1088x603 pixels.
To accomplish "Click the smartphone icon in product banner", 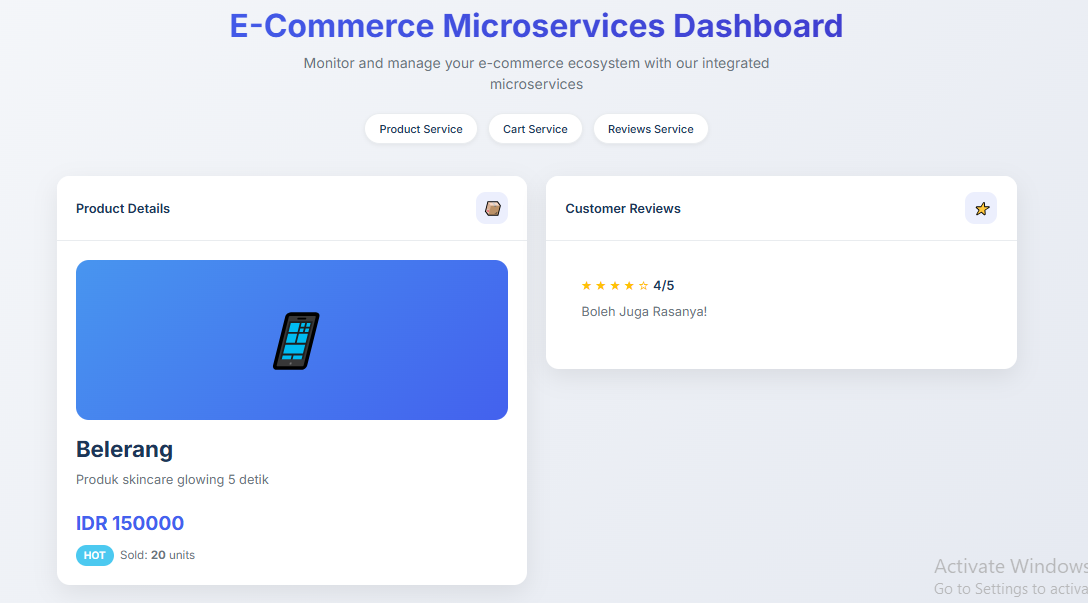I will pos(296,341).
